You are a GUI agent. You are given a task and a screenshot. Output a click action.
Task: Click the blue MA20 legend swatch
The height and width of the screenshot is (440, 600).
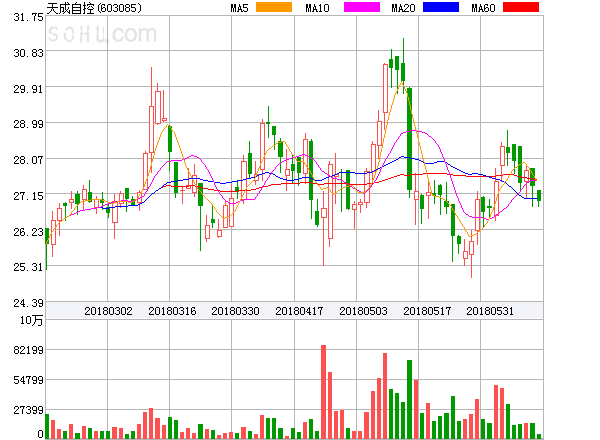pos(441,7)
